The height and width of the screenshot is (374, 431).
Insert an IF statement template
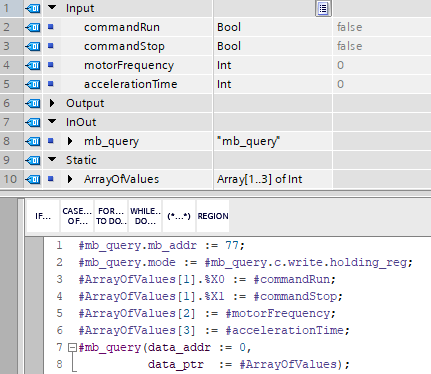click(43, 216)
